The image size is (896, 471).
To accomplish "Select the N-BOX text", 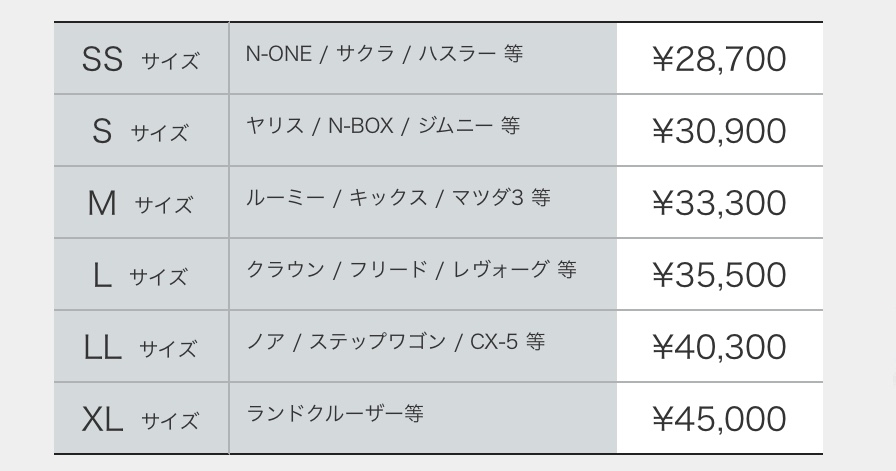I will tap(364, 127).
